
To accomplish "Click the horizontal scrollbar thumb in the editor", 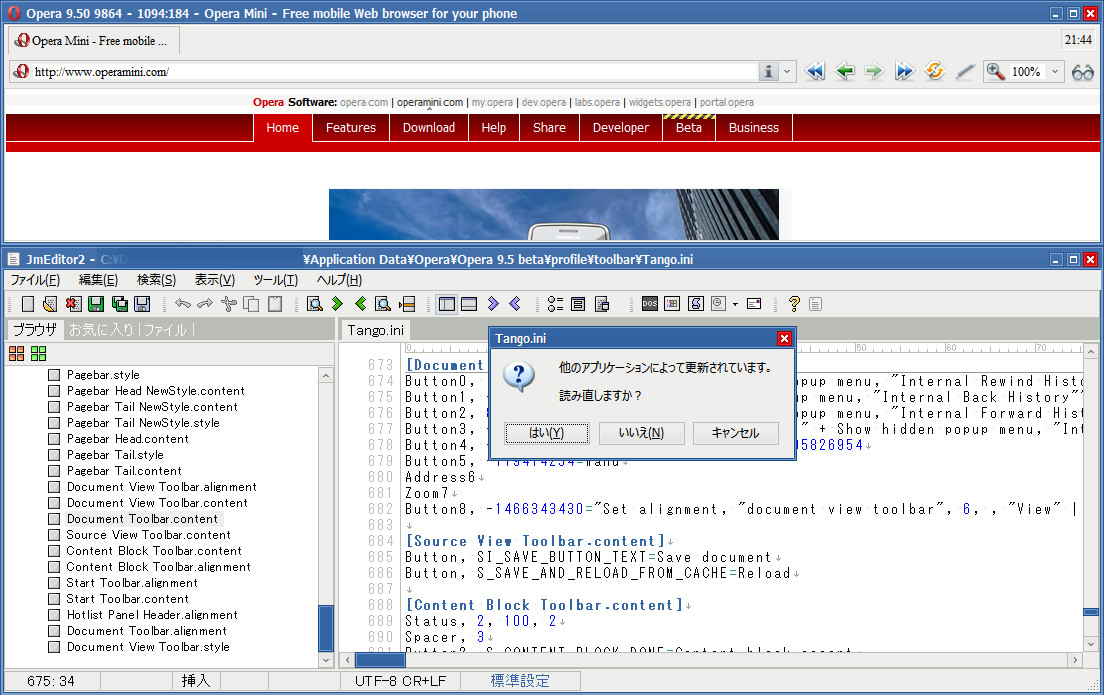I will (x=380, y=660).
